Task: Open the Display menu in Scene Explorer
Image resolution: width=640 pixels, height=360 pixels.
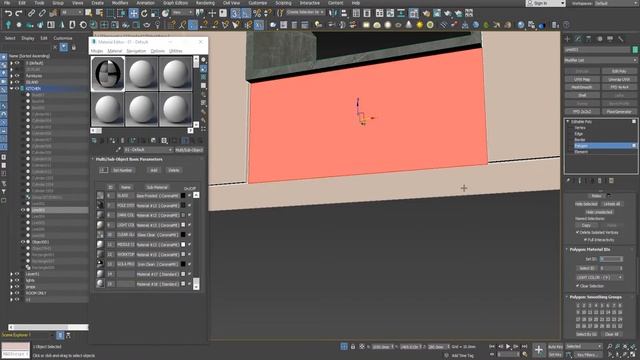Action: (x=28, y=38)
